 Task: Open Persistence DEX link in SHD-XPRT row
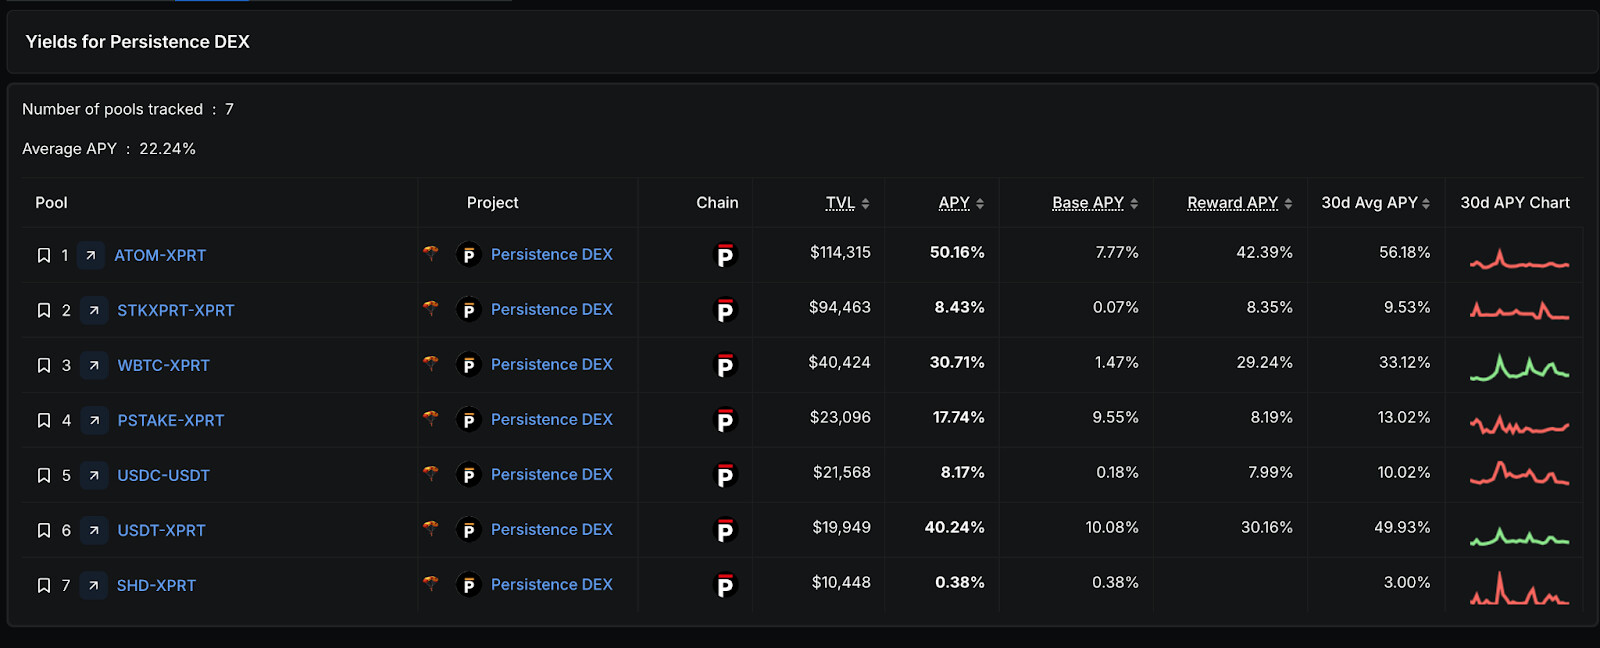pos(552,584)
